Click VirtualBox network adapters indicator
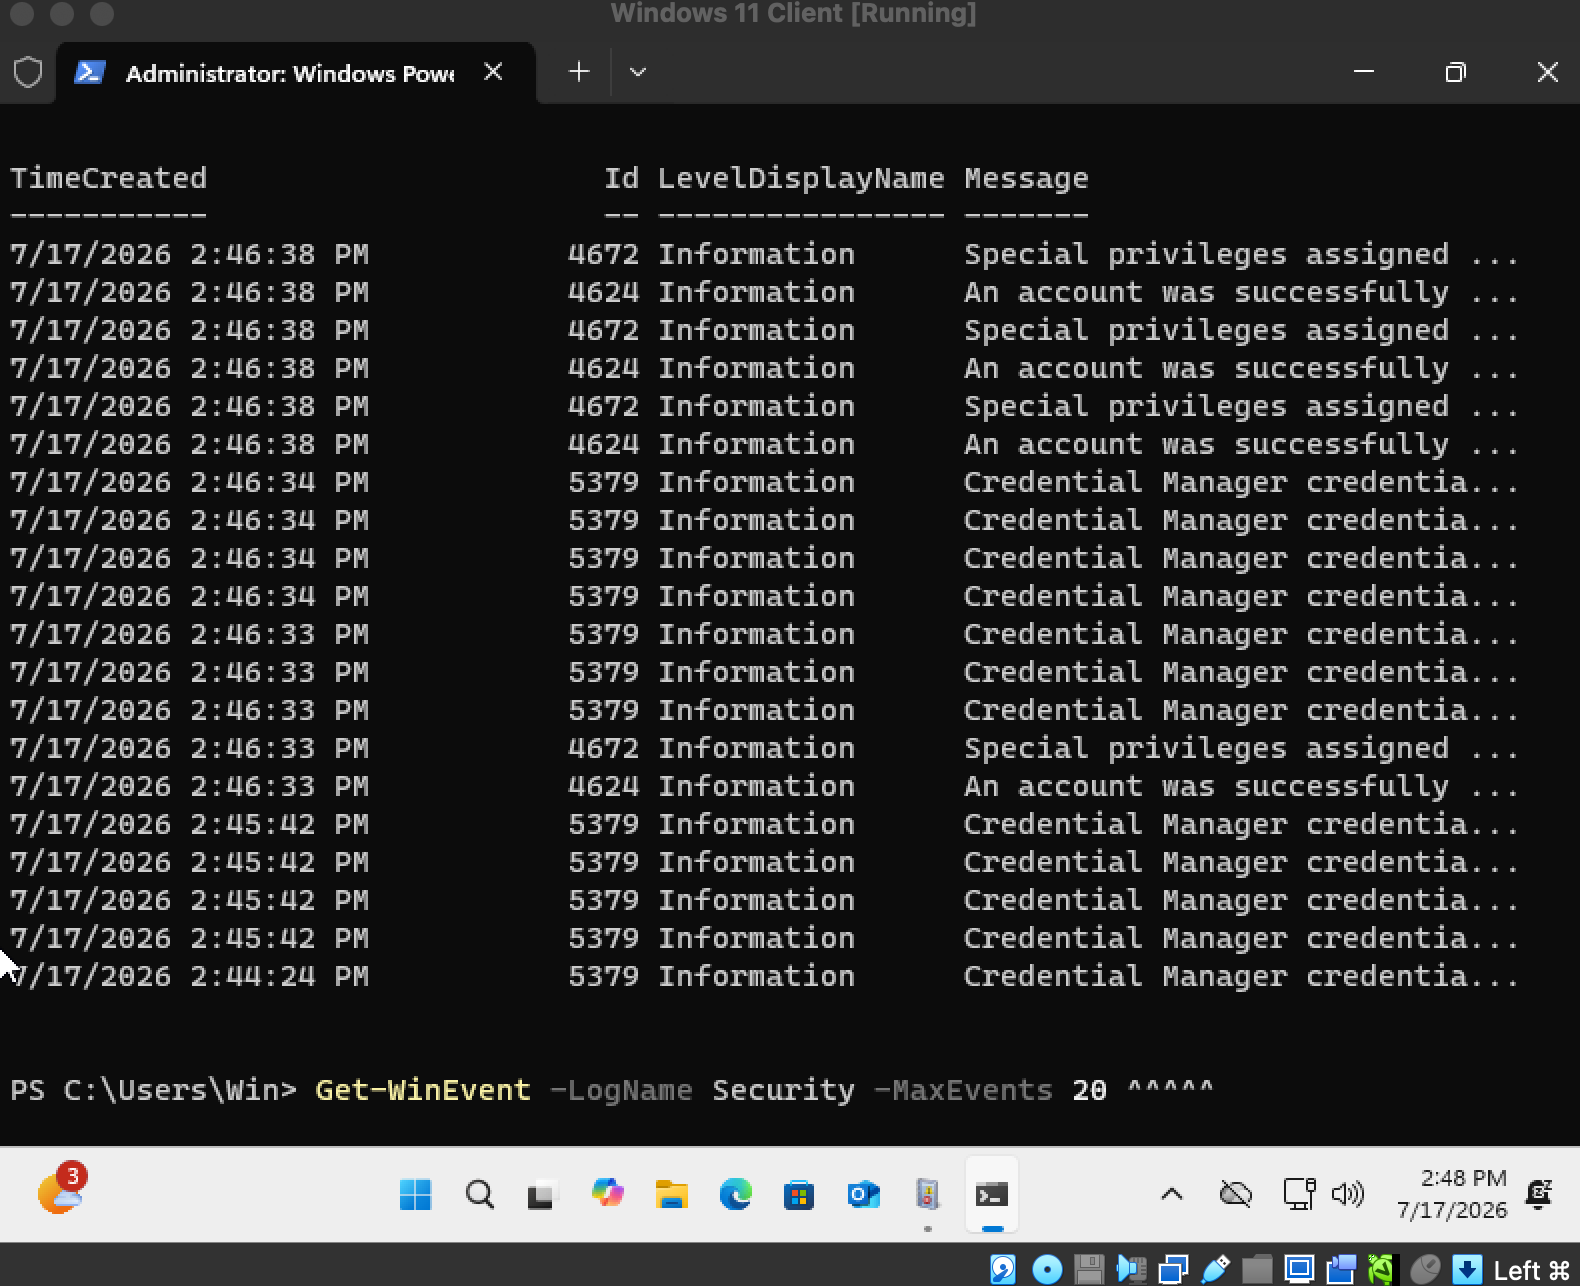1580x1286 pixels. tap(1173, 1269)
